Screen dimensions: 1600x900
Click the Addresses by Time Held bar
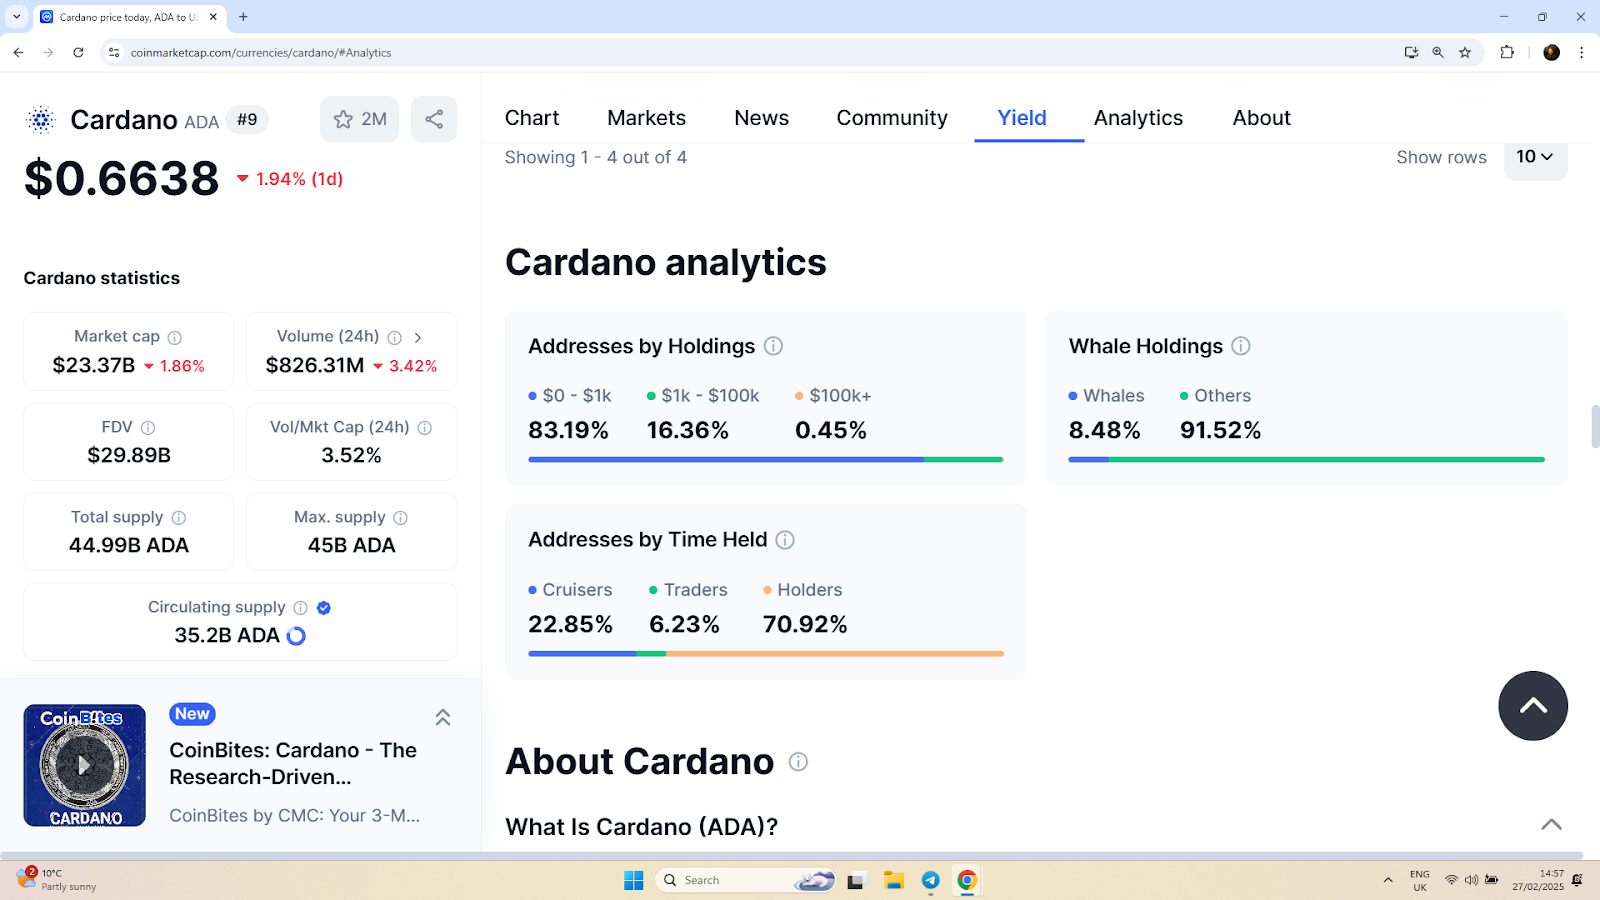tap(766, 654)
